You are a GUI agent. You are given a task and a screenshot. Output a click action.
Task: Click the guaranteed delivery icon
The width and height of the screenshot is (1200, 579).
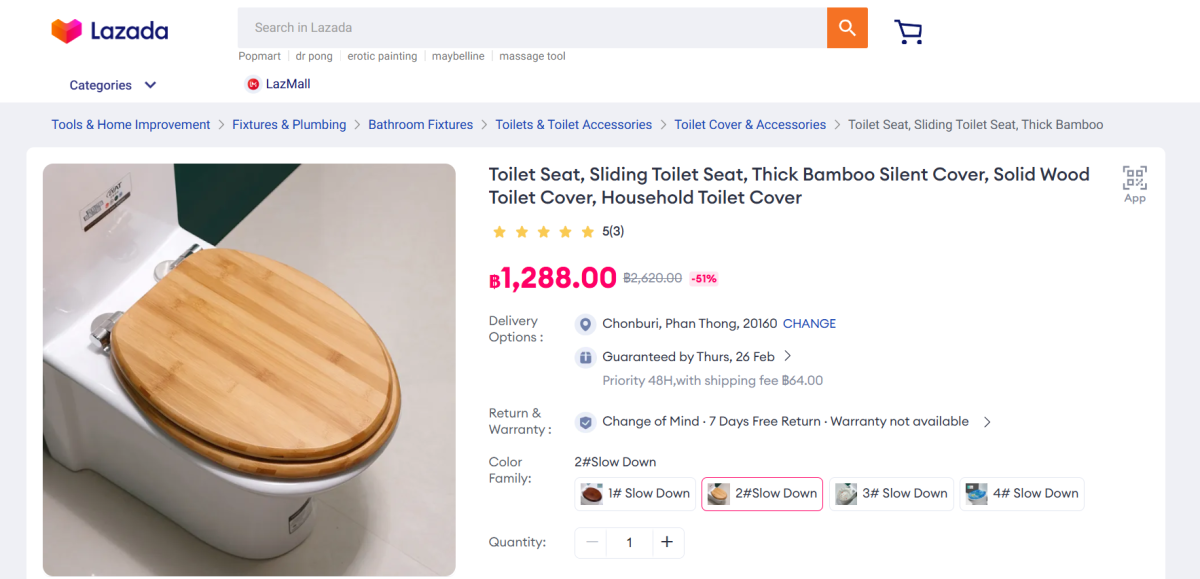[x=586, y=357]
